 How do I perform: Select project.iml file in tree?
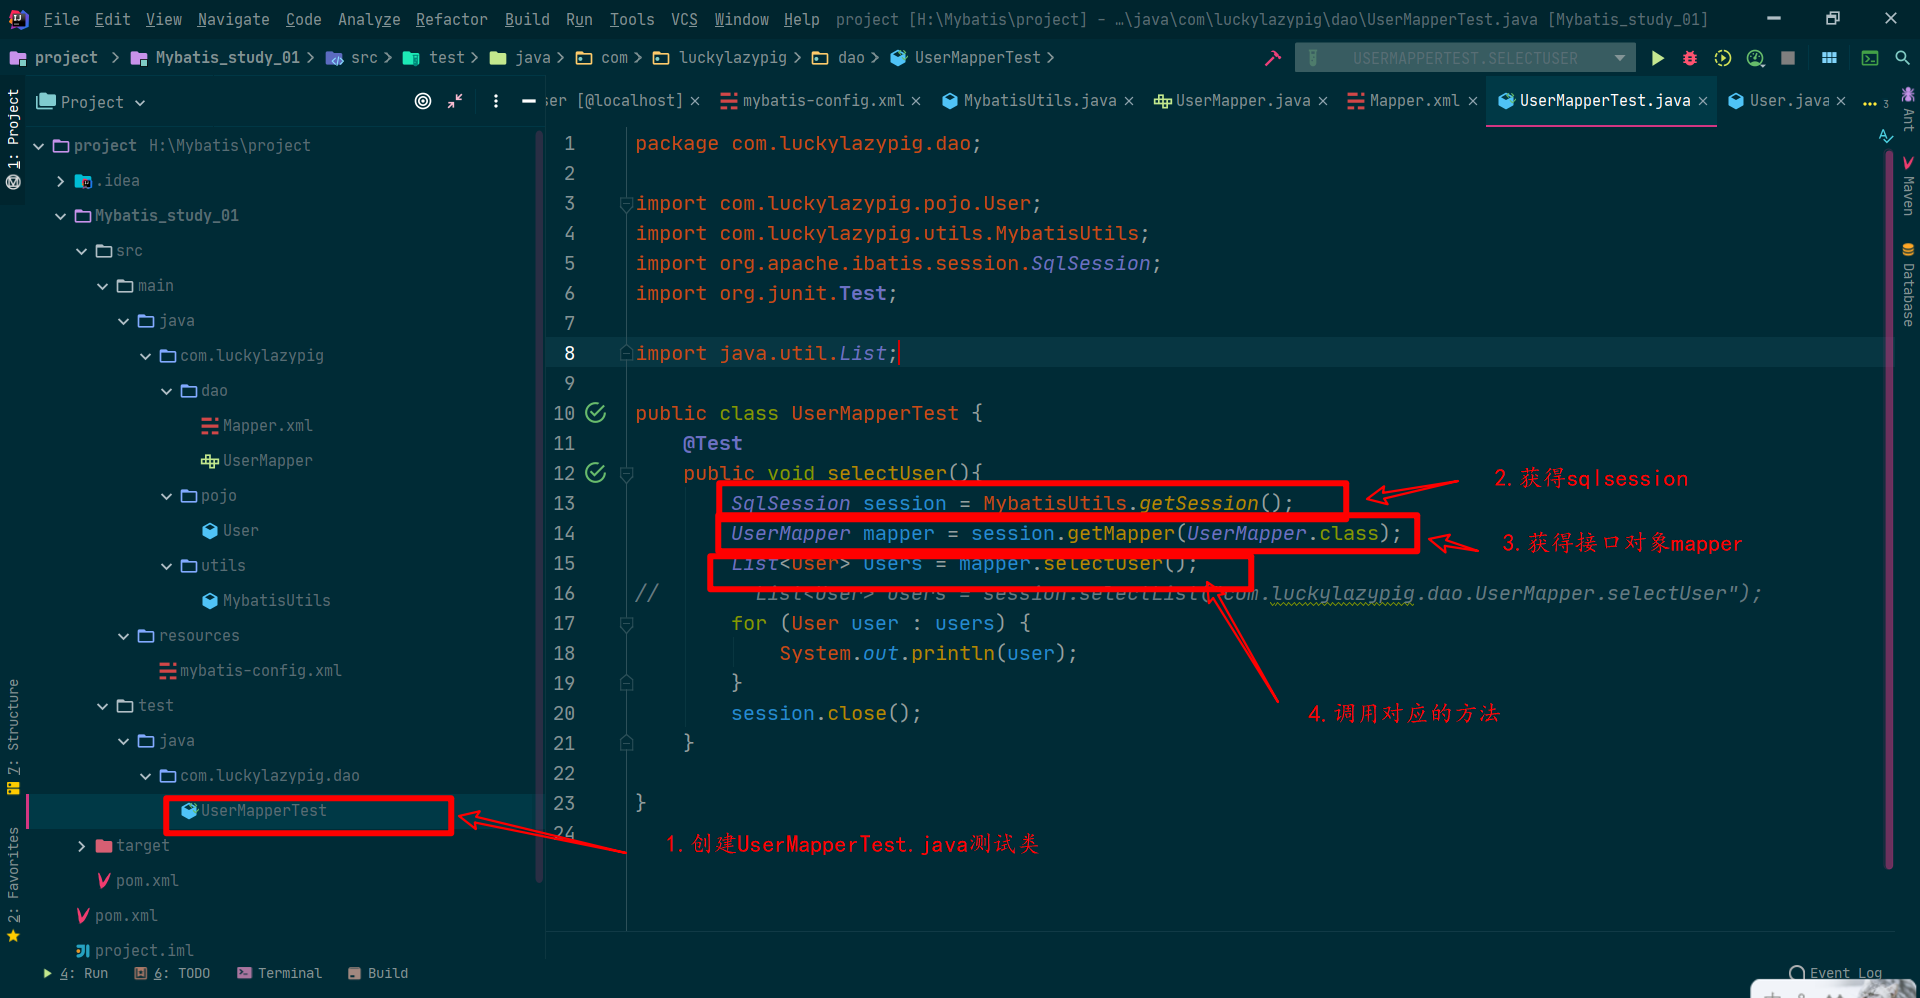point(135,950)
